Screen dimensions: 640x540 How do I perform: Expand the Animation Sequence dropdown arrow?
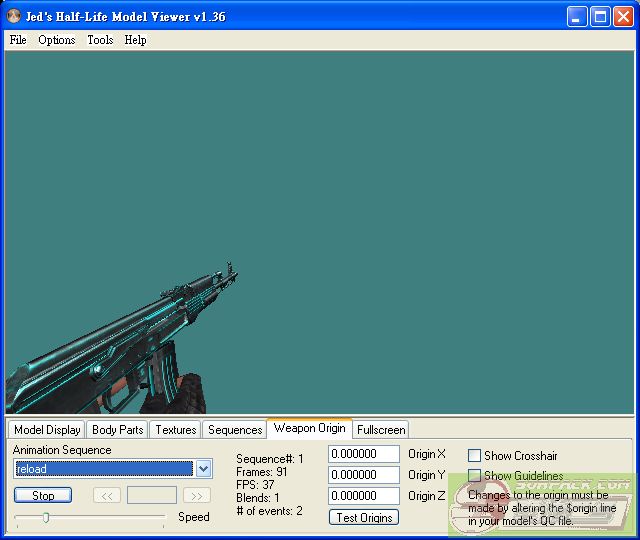[203, 469]
